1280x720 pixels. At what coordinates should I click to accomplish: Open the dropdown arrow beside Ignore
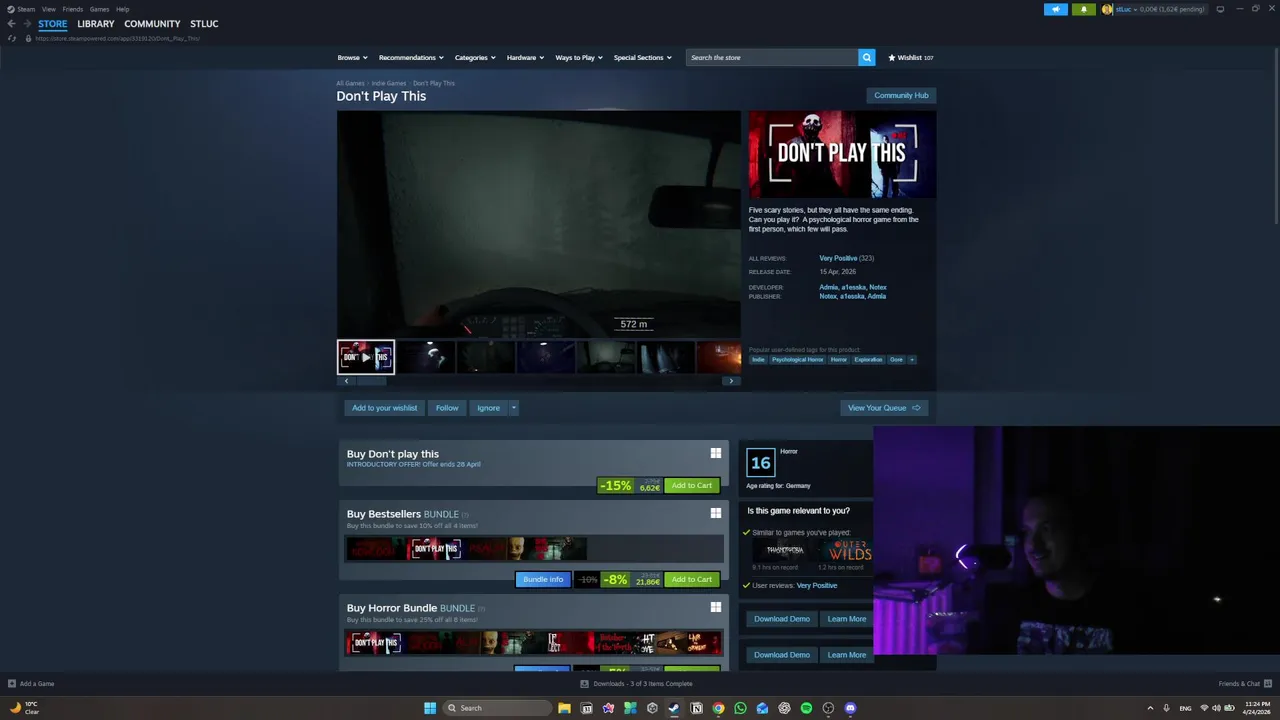[513, 408]
